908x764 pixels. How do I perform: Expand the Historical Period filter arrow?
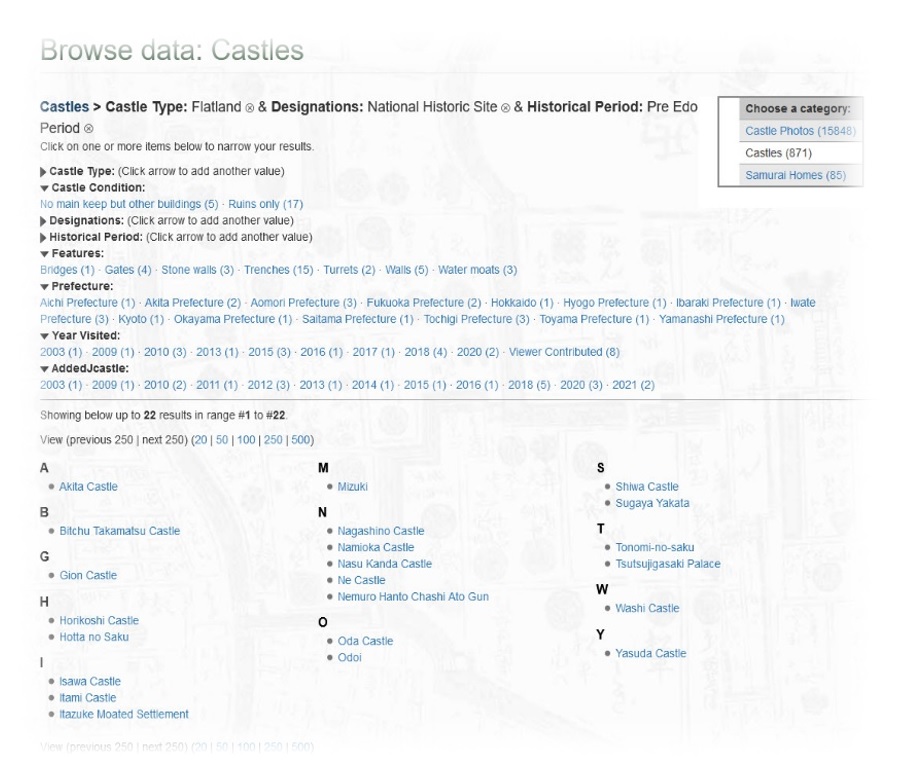tap(43, 237)
